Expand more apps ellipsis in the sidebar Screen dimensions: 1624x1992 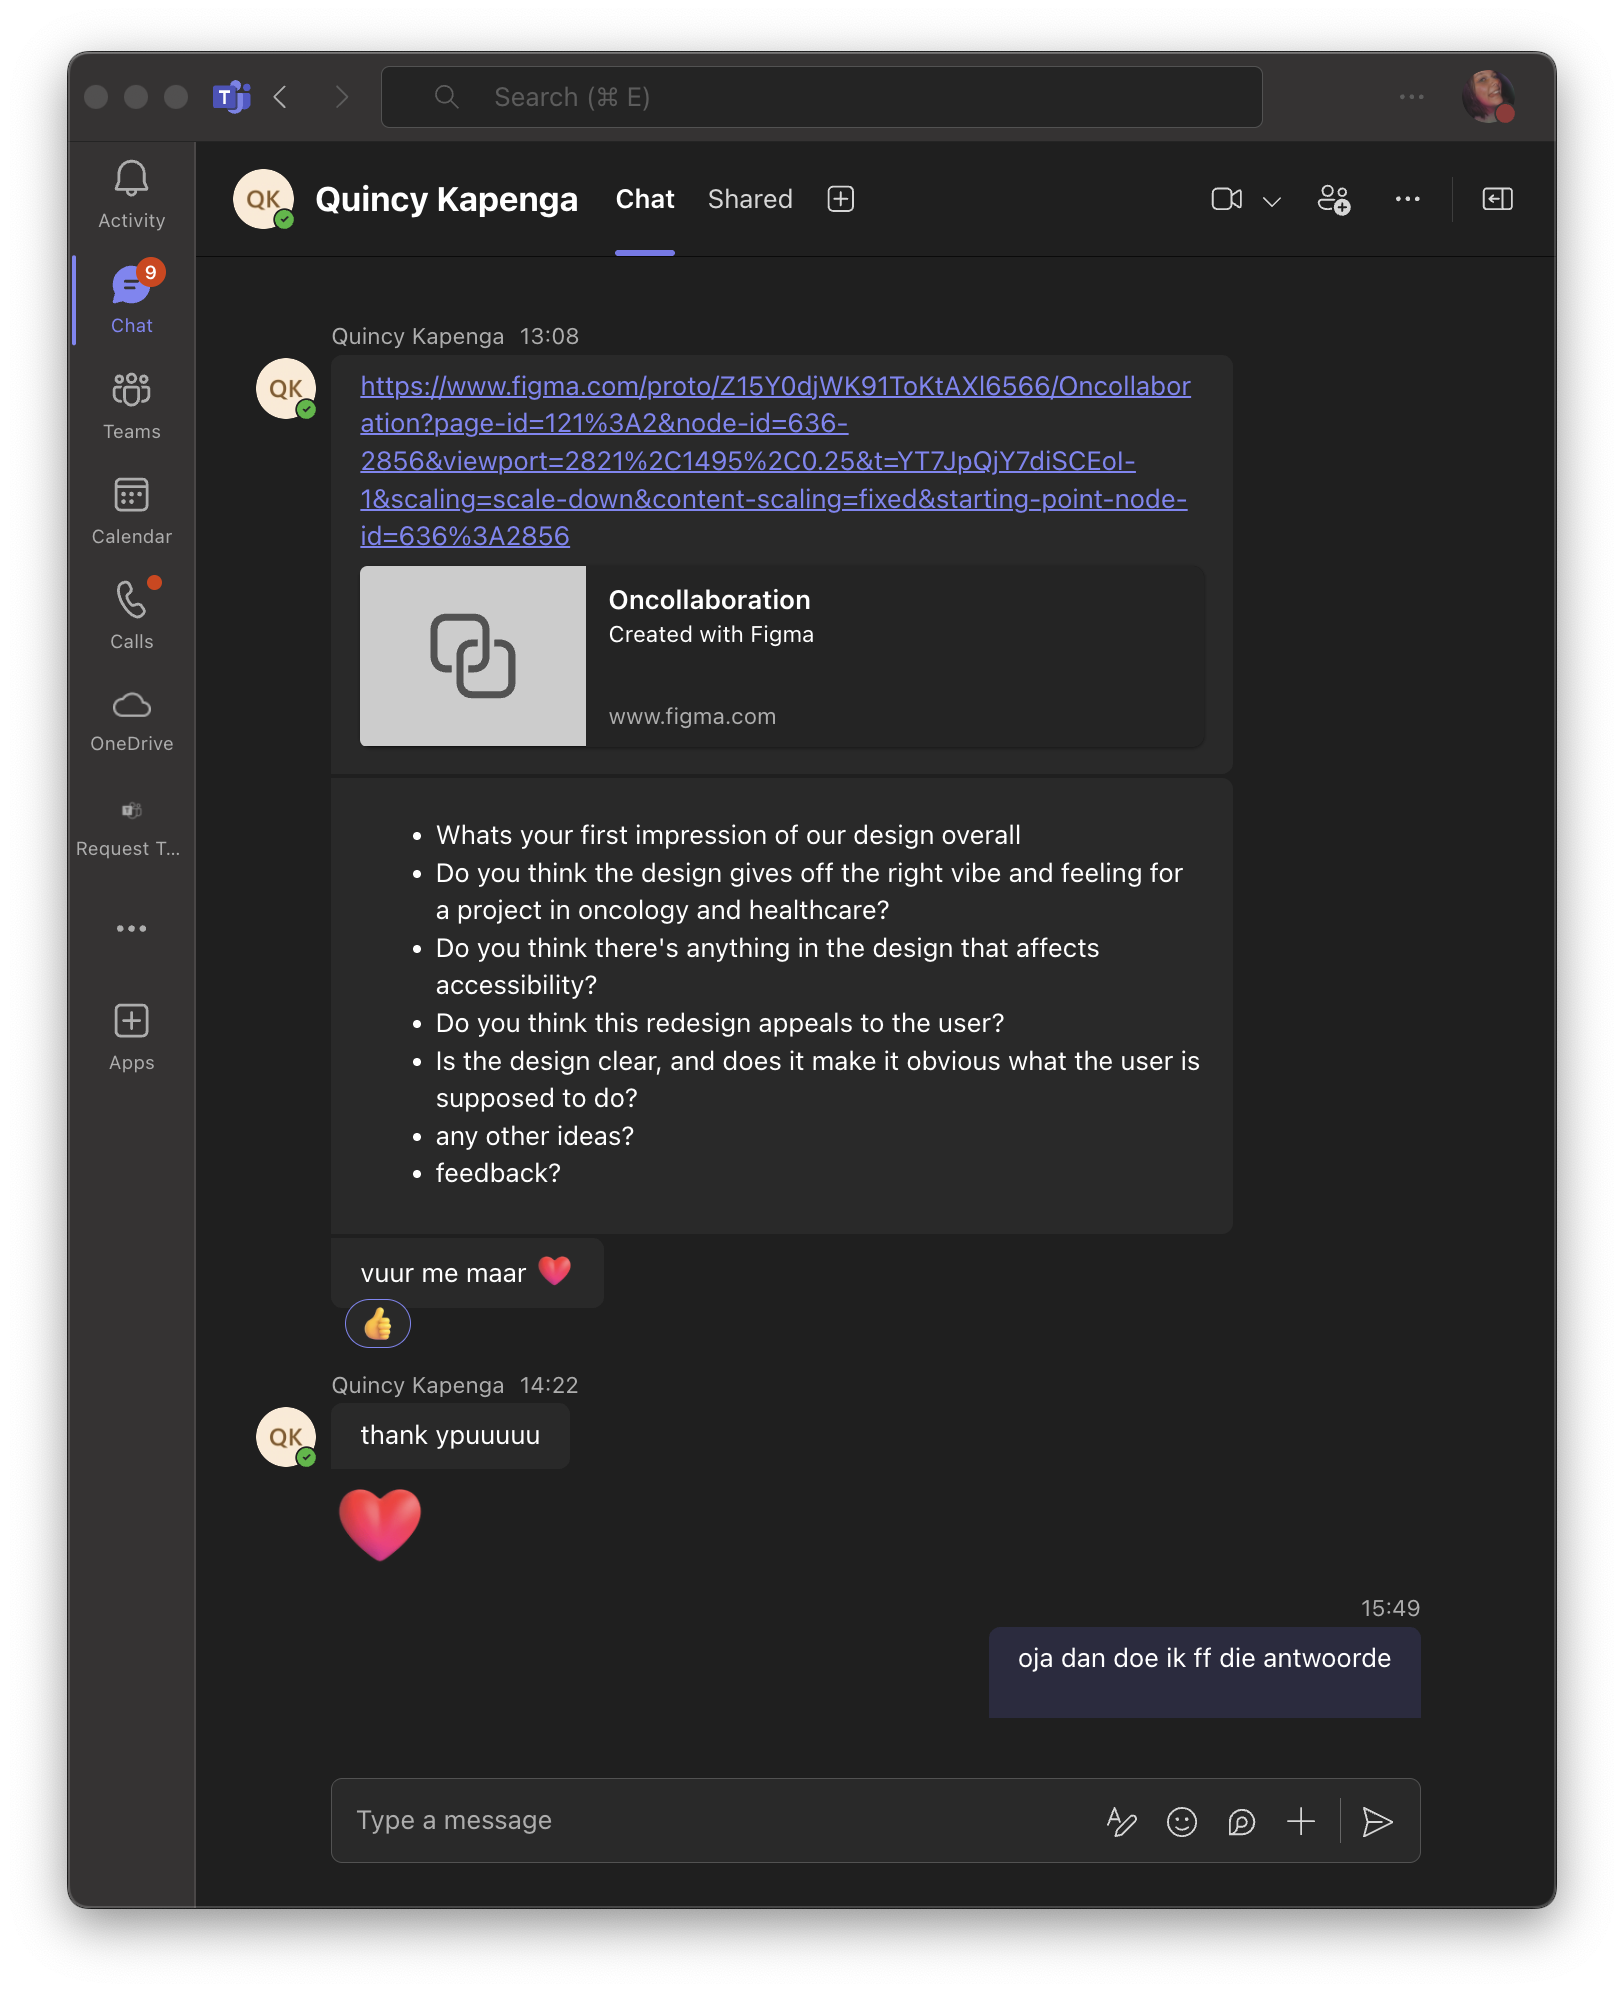tap(131, 928)
